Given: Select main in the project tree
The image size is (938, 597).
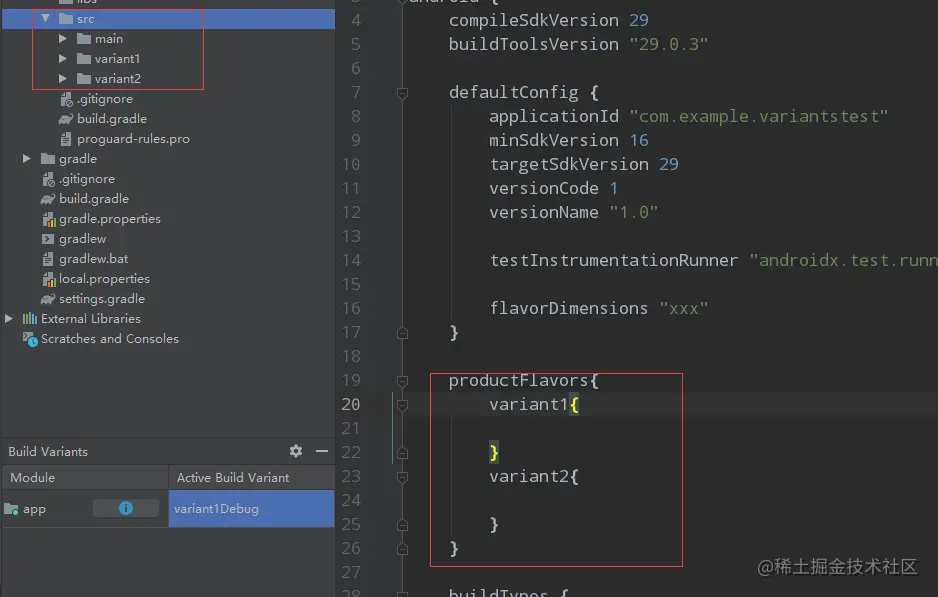Looking at the screenshot, I should coord(109,39).
